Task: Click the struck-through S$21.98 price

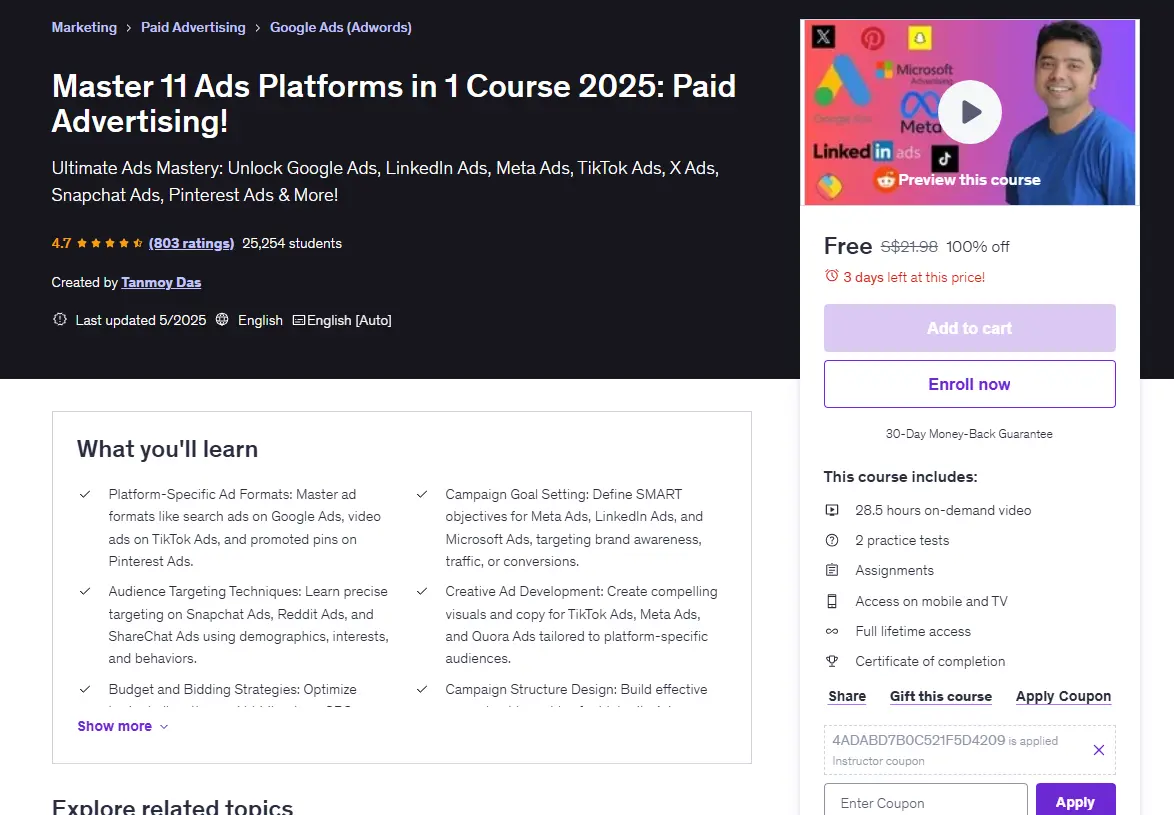Action: coord(909,247)
